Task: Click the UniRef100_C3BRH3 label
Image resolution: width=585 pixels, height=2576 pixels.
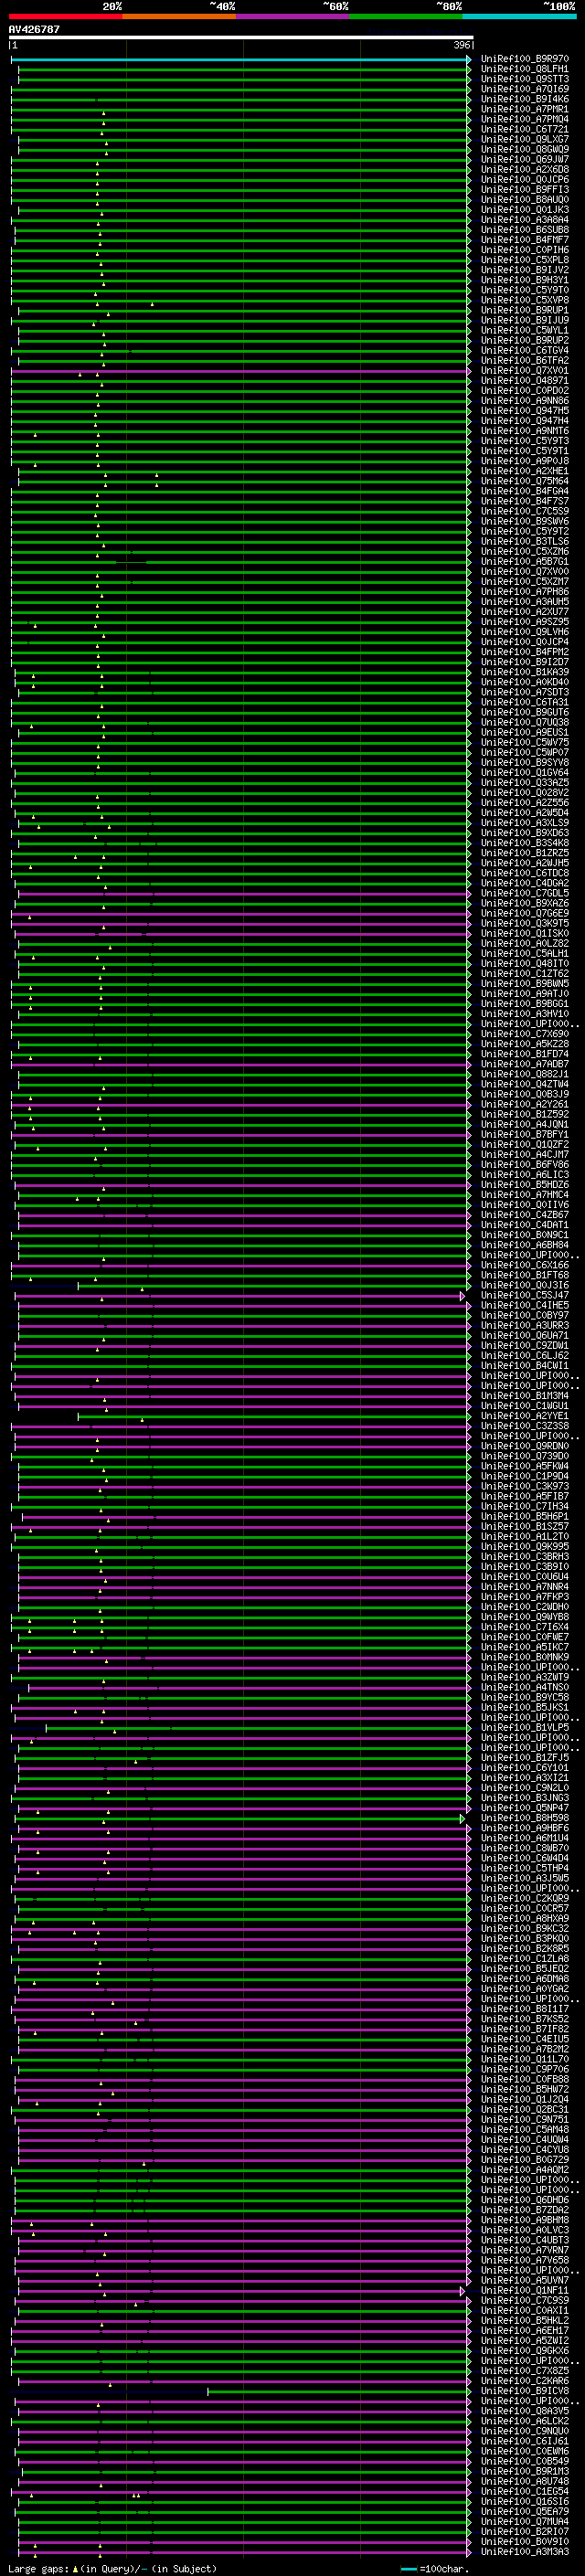Action: tap(524, 1556)
